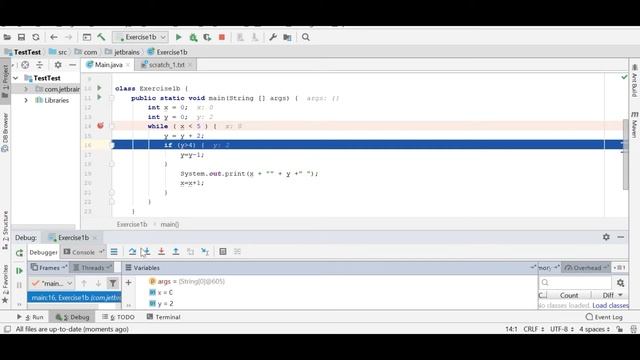Expand the com.jetbrains package node
This screenshot has width=640, height=360.
click(x=26, y=89)
